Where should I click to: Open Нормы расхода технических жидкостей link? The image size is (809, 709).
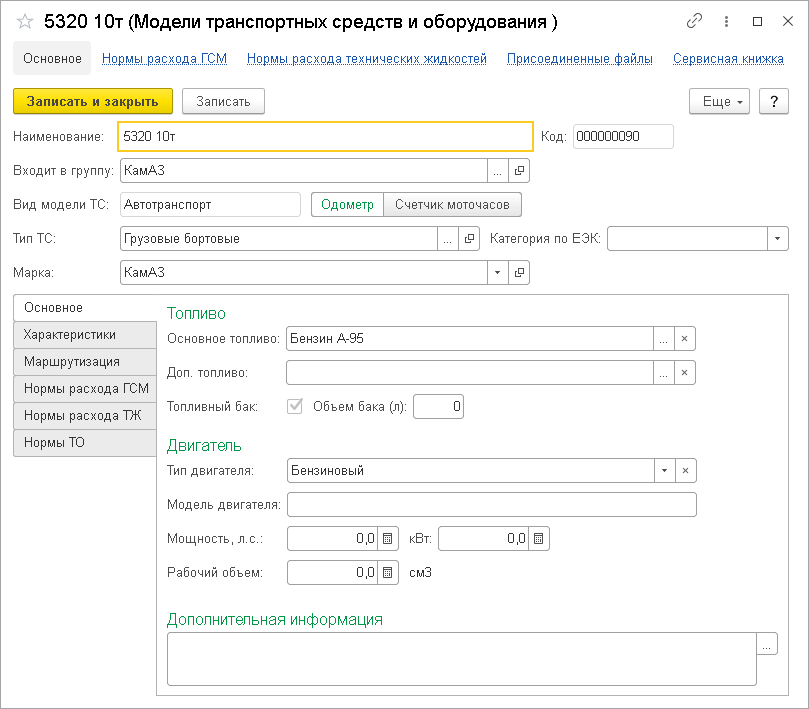pos(367,59)
